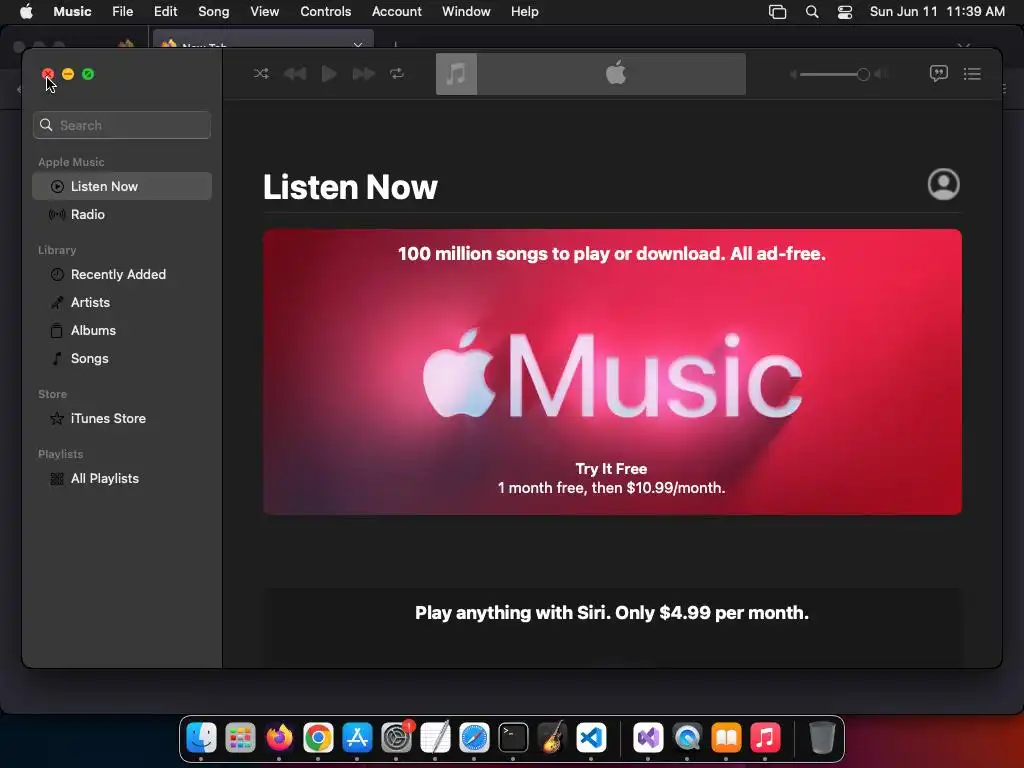Open TextEdit from the Dock
Viewport: 1024px width, 768px height.
point(435,738)
